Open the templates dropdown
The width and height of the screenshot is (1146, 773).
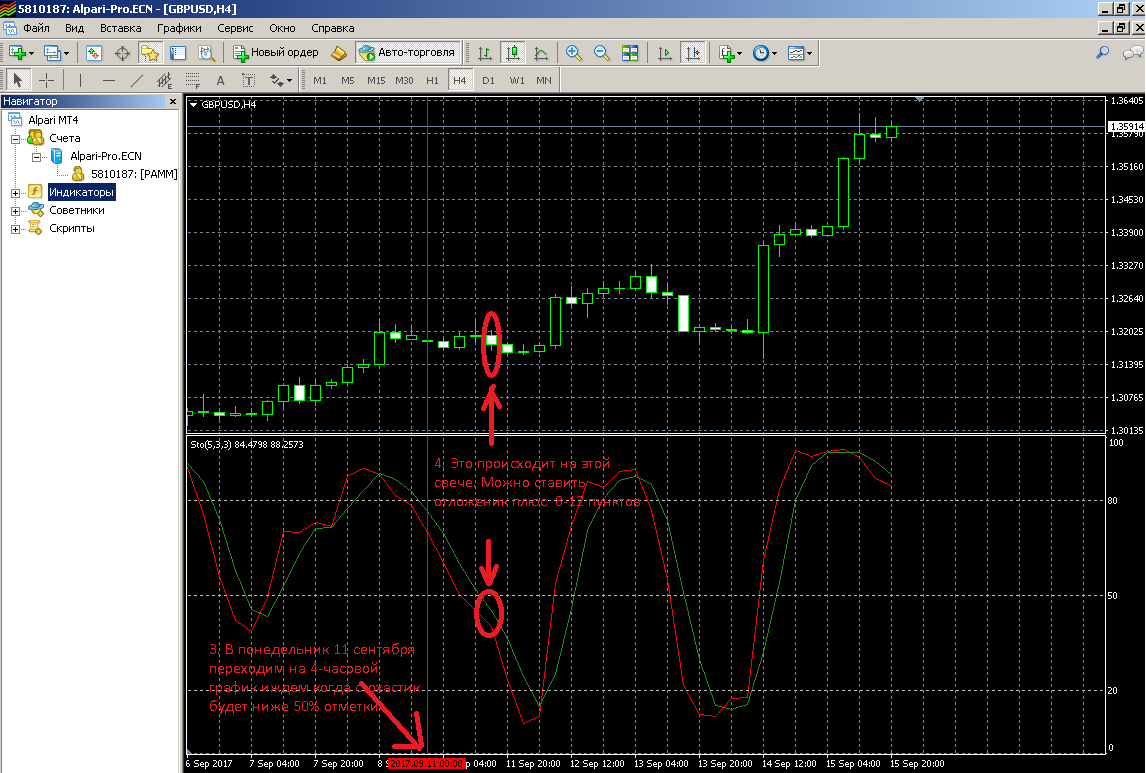pos(800,53)
